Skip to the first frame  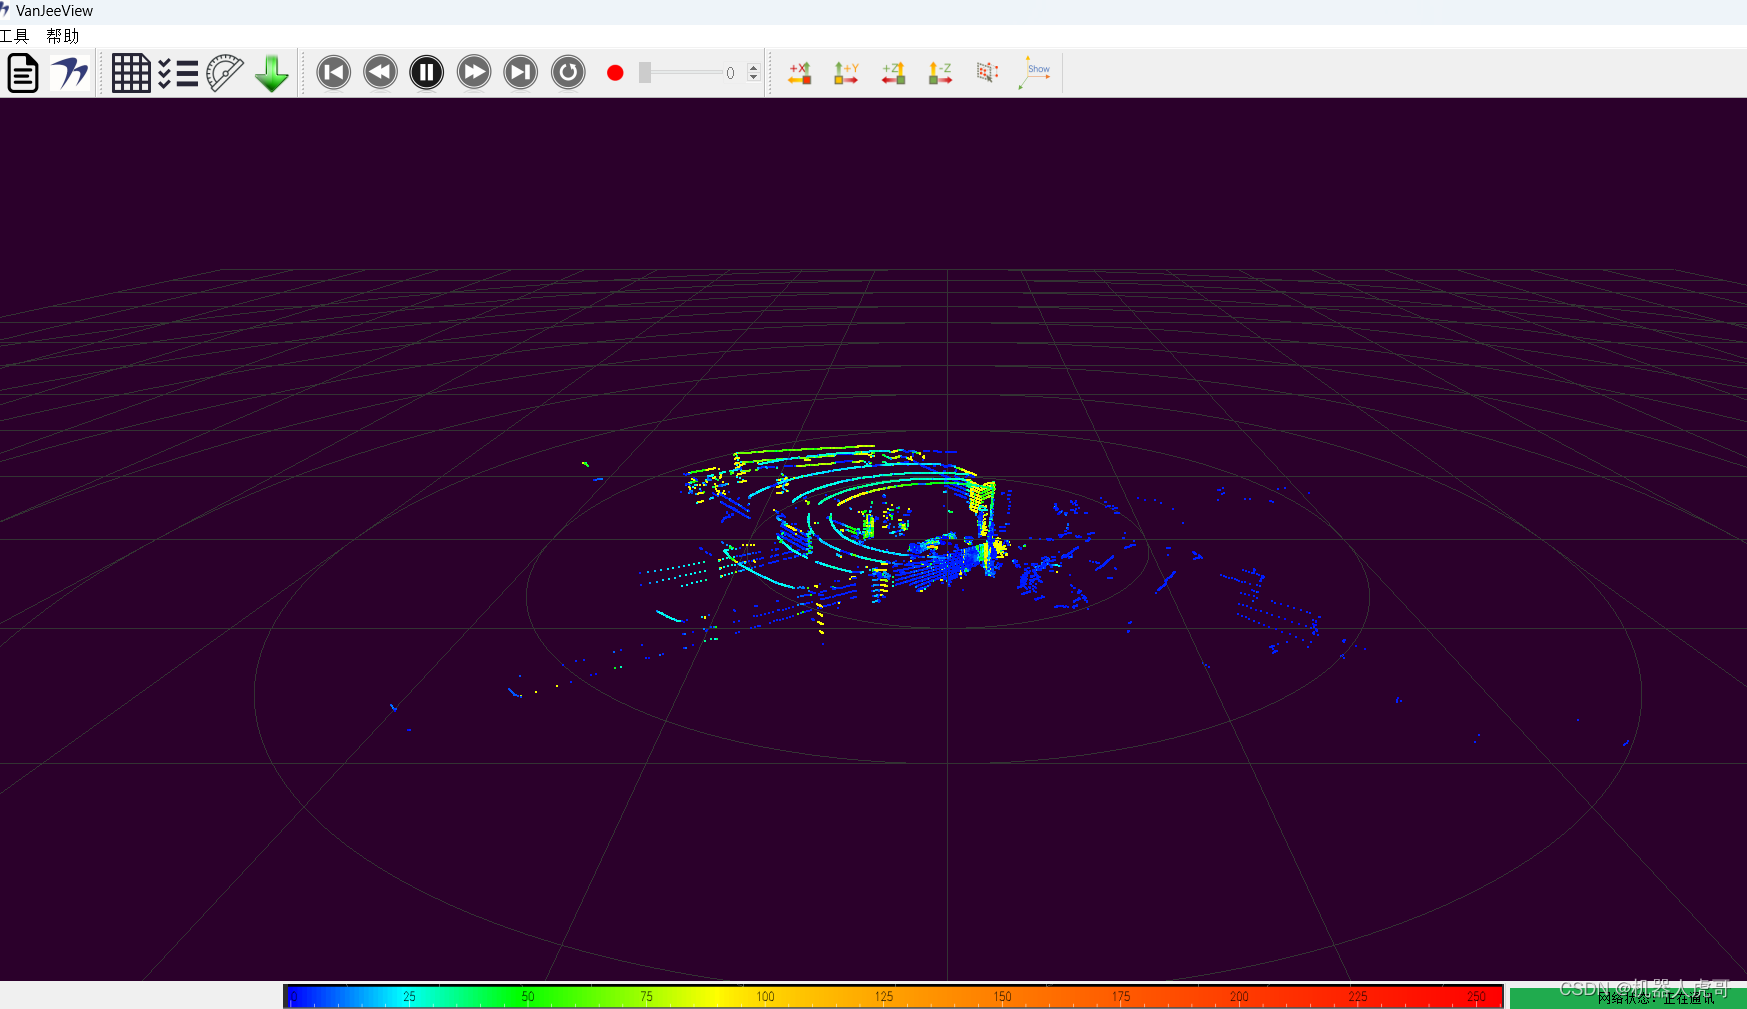(334, 72)
